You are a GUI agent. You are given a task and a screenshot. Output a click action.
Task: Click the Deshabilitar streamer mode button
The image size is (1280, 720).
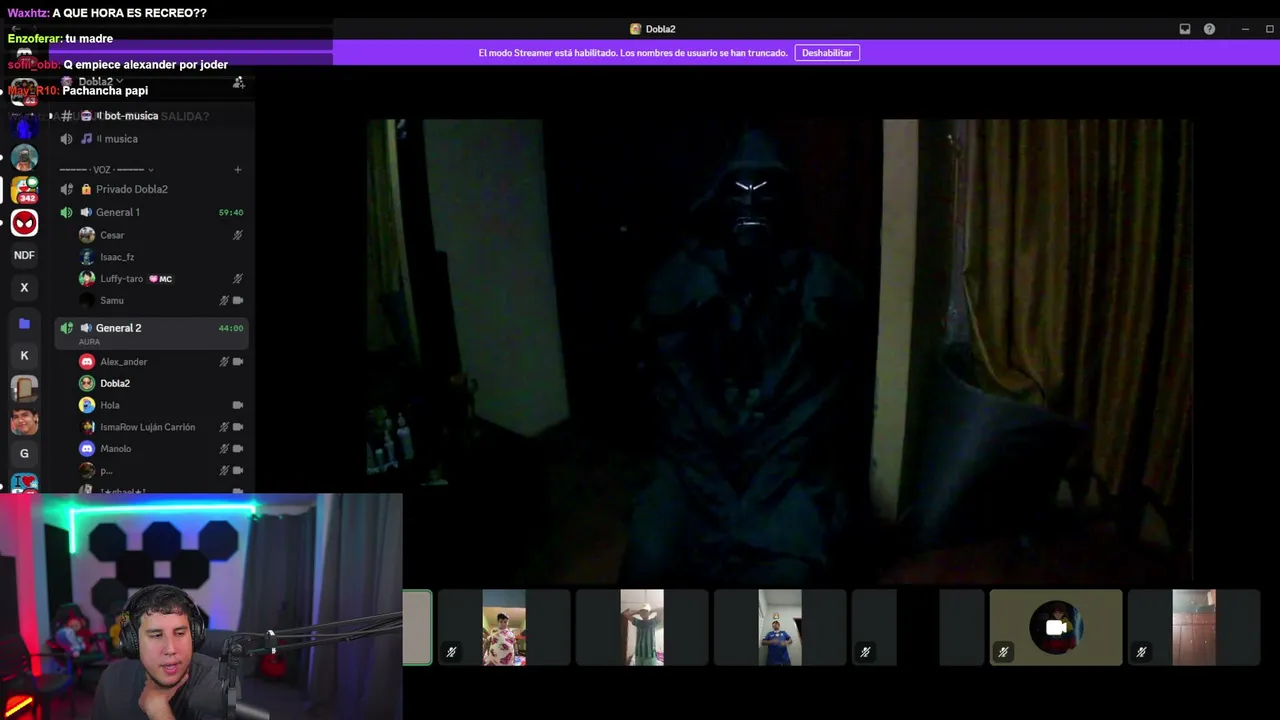(827, 53)
